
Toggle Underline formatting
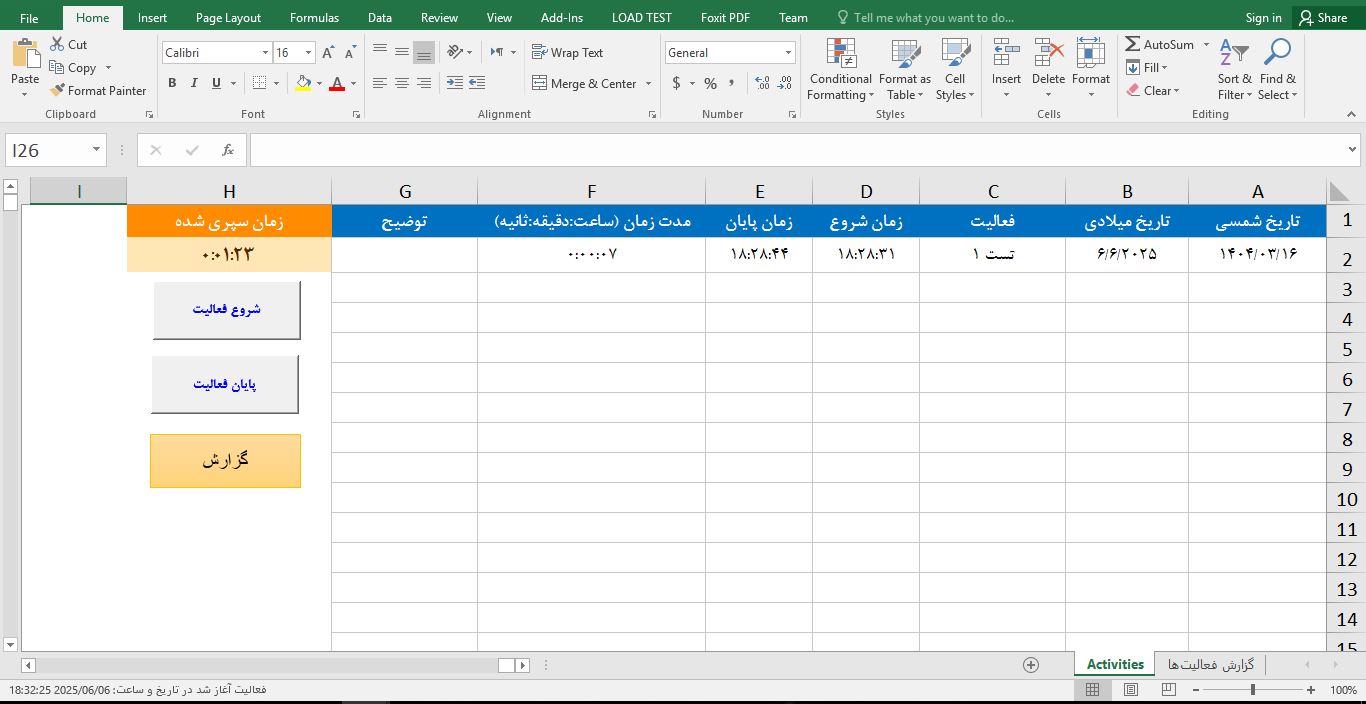[216, 83]
